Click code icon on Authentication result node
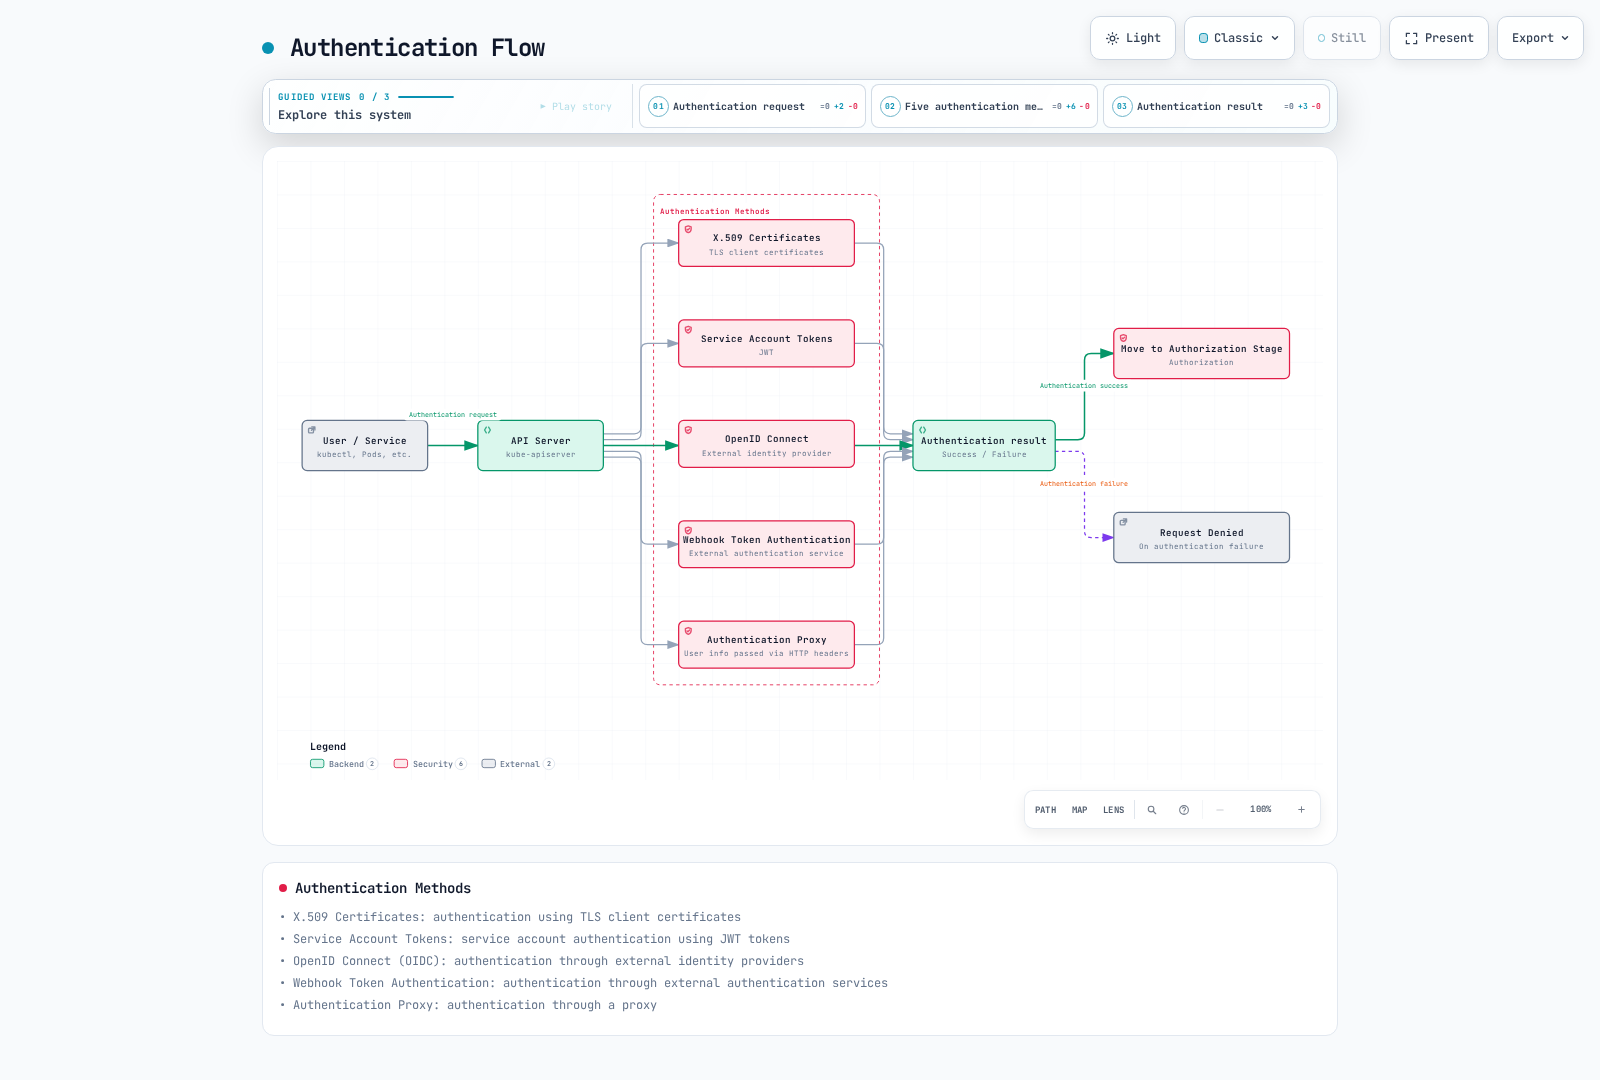 [922, 430]
